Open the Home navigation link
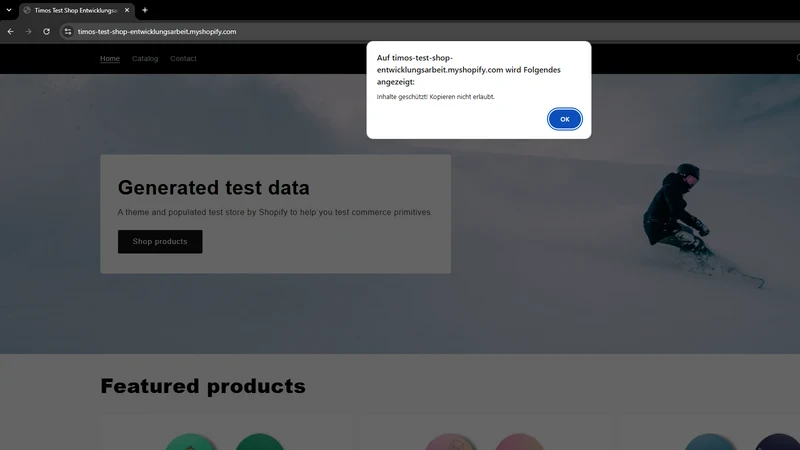Screen dimensions: 800x450 tap(110, 59)
